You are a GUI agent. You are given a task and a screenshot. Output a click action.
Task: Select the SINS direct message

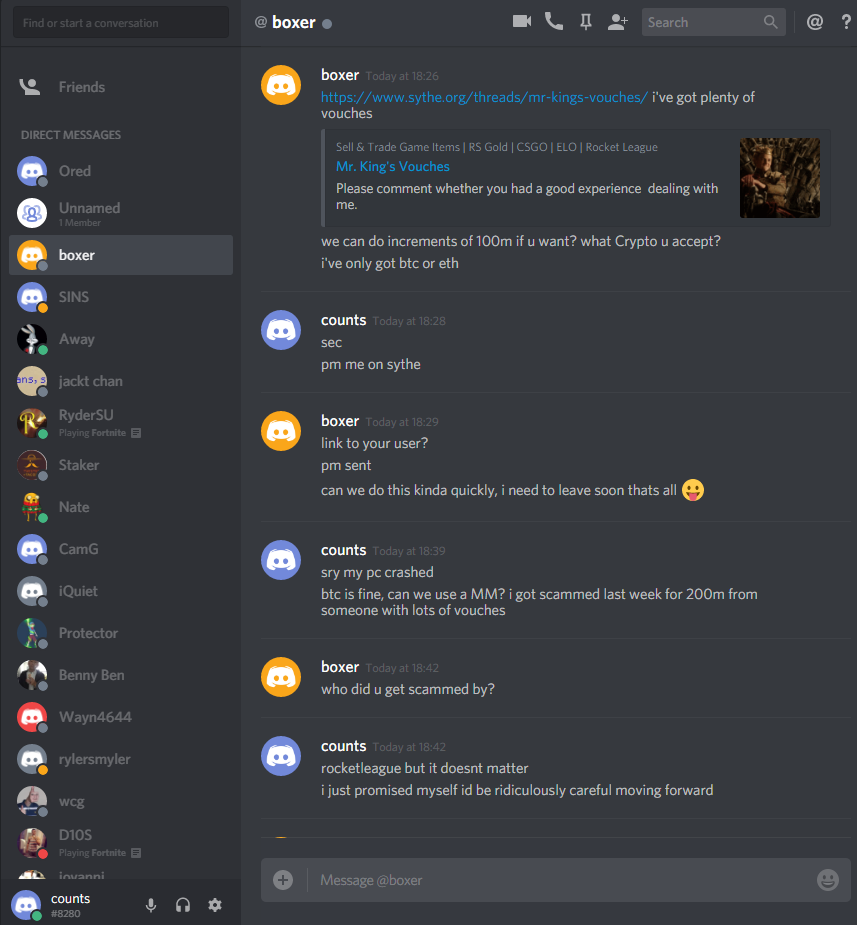click(121, 297)
